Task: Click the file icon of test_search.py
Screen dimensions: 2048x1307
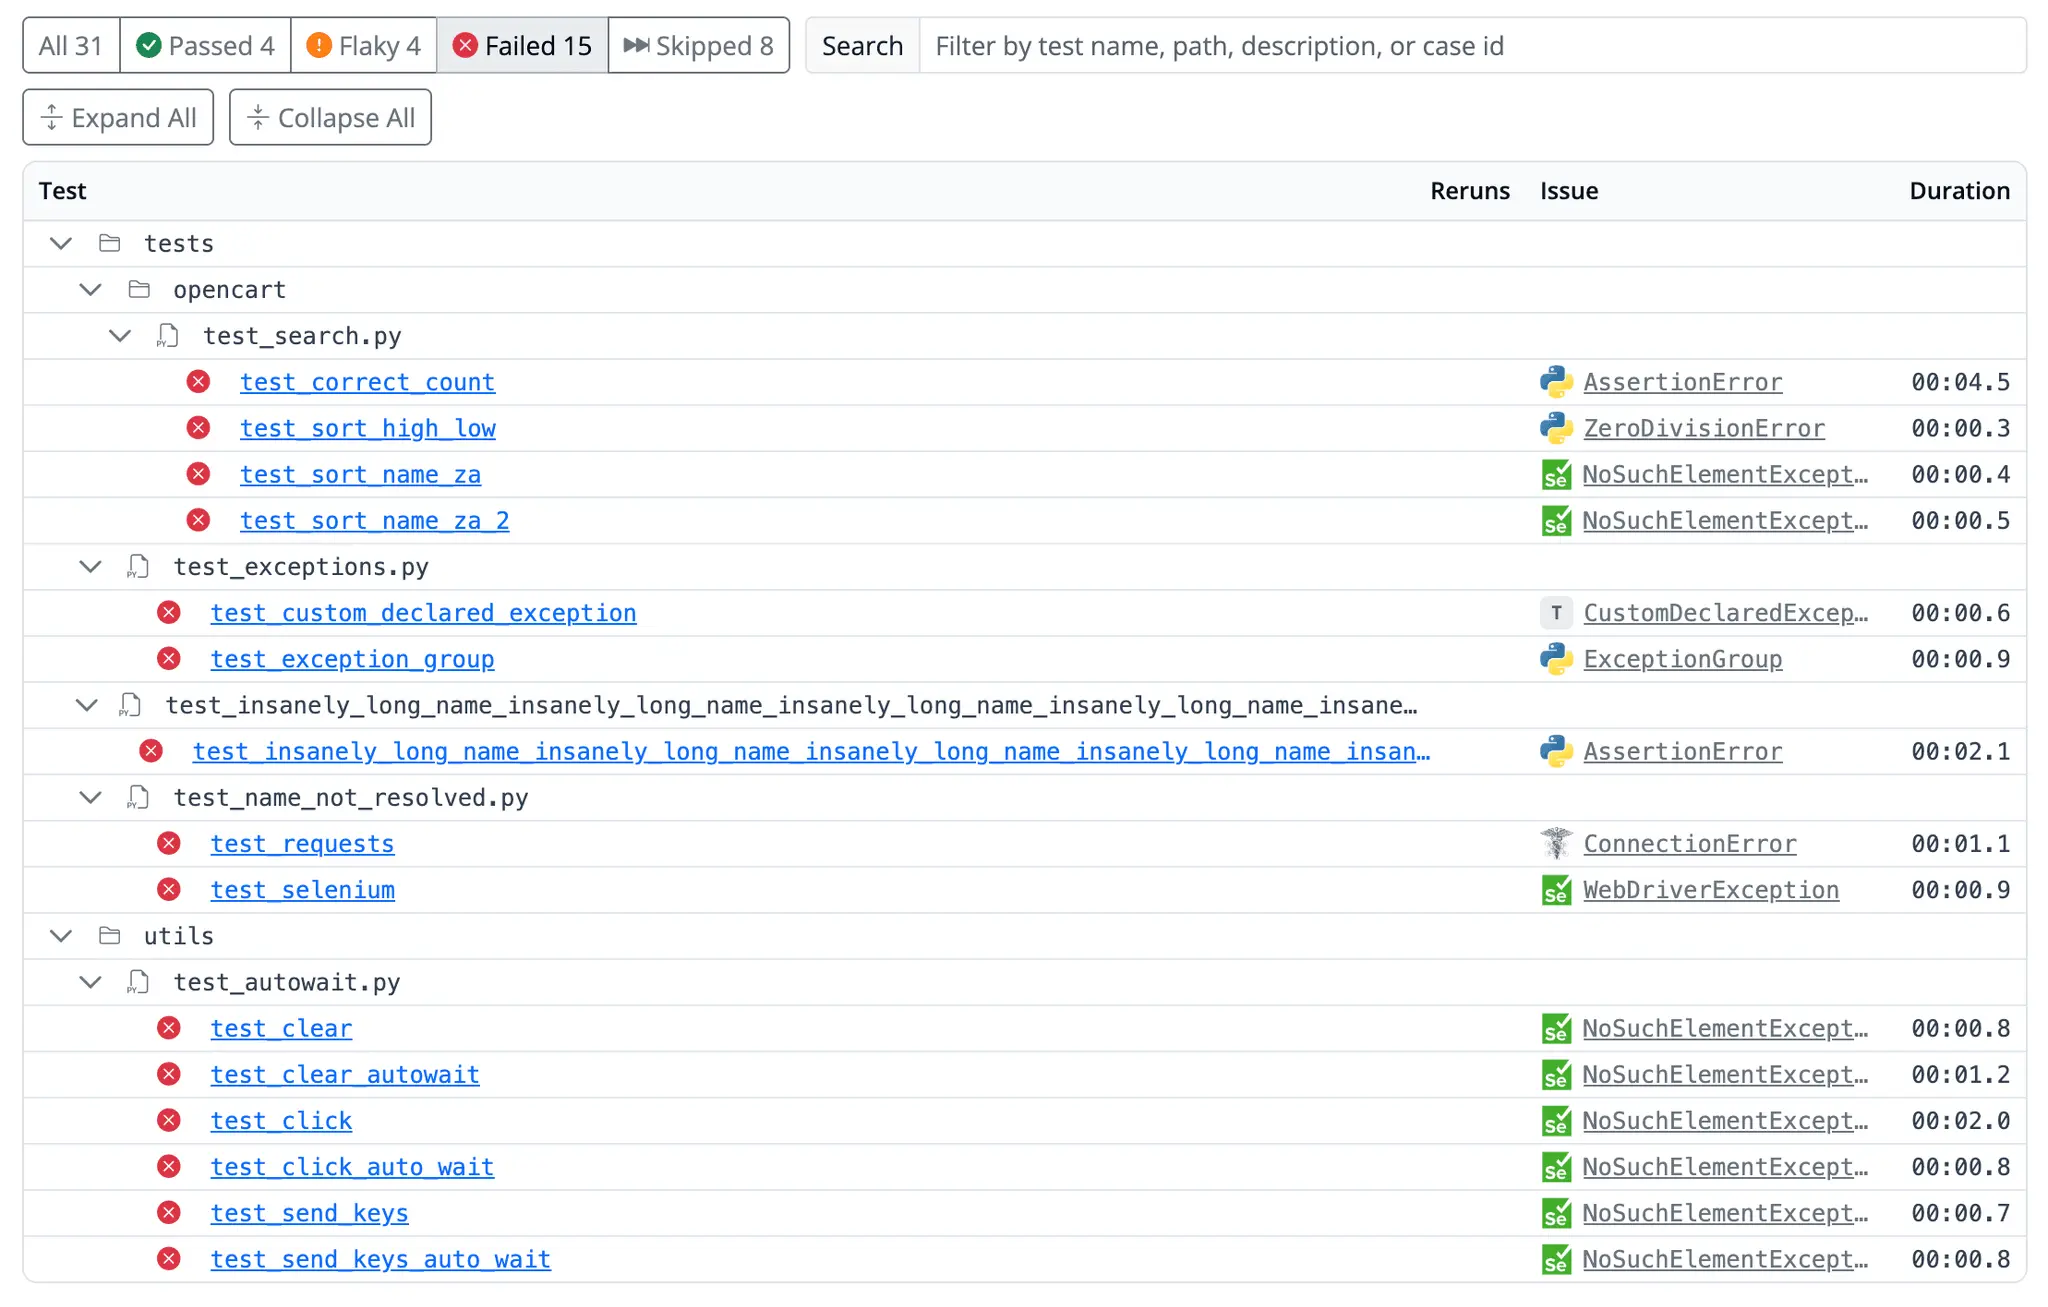Action: (x=168, y=336)
